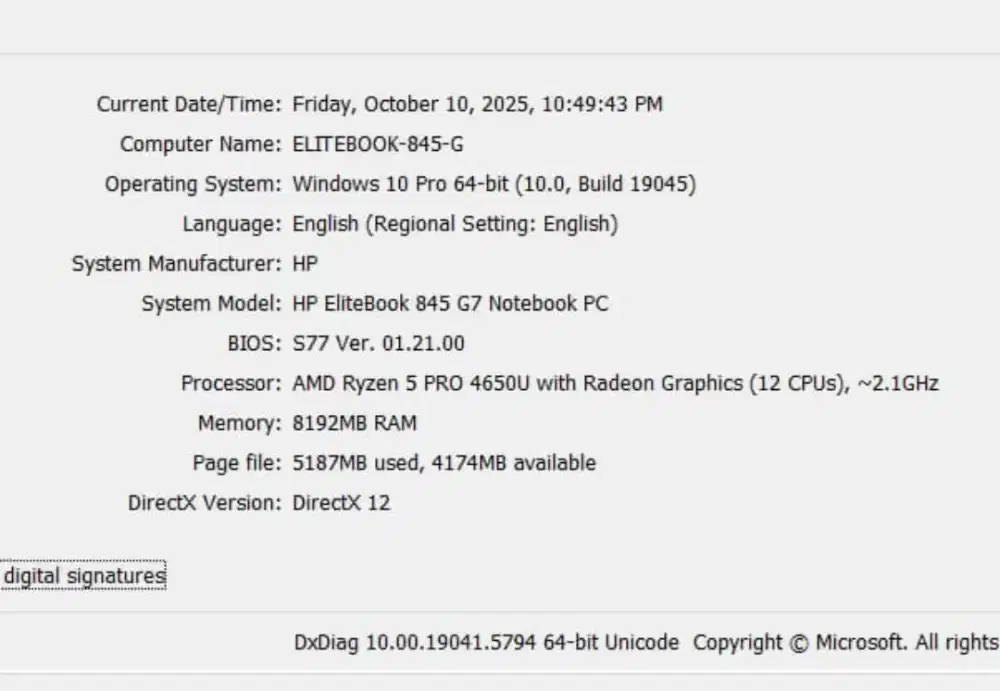Click the DxDiag 10.00.19041.5794 version text
The height and width of the screenshot is (691, 1000).
pos(486,643)
